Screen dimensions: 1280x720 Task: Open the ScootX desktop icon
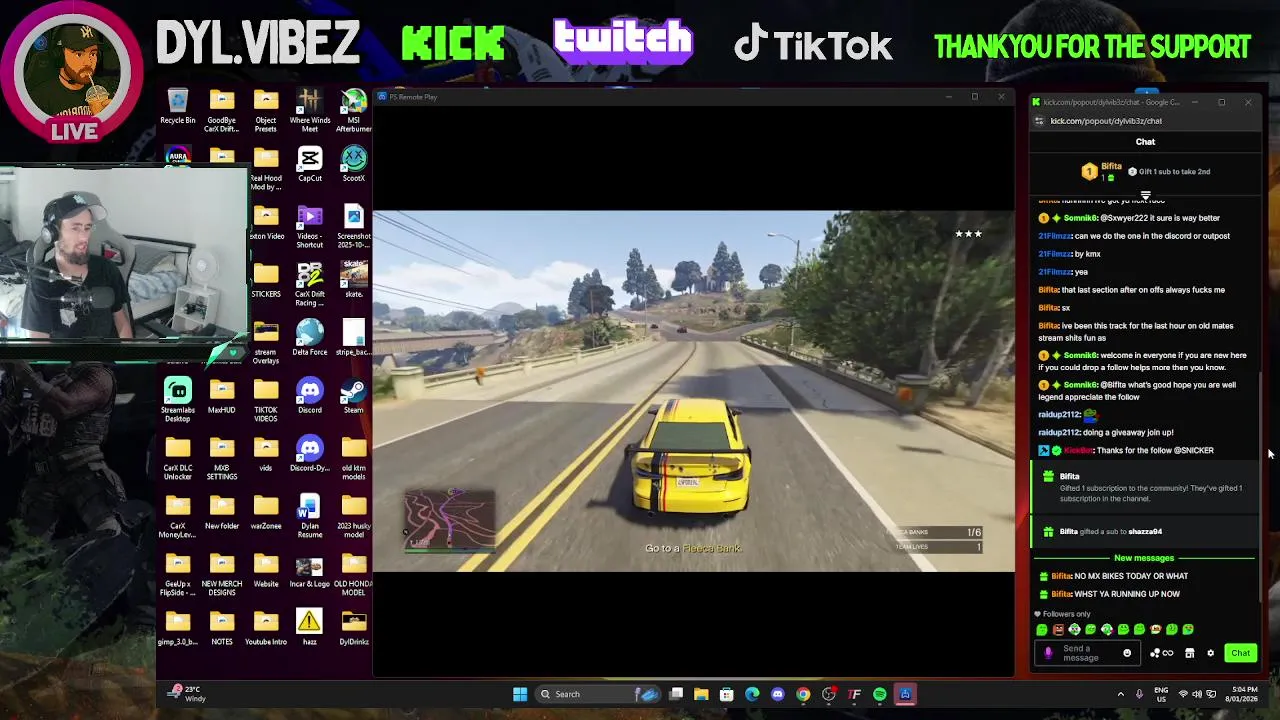pyautogui.click(x=354, y=164)
